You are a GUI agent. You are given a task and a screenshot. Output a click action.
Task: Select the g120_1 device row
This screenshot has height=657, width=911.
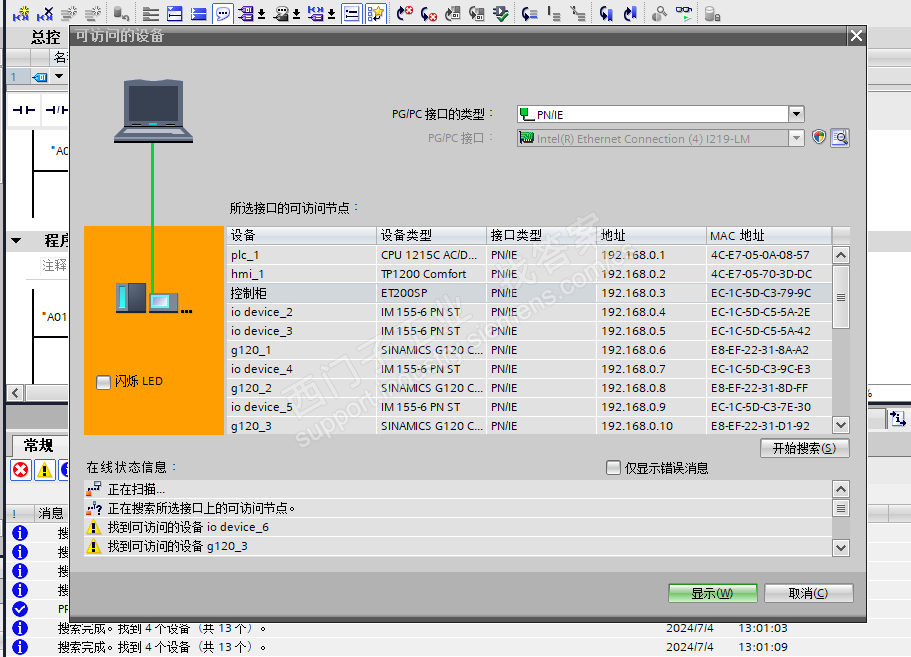529,350
